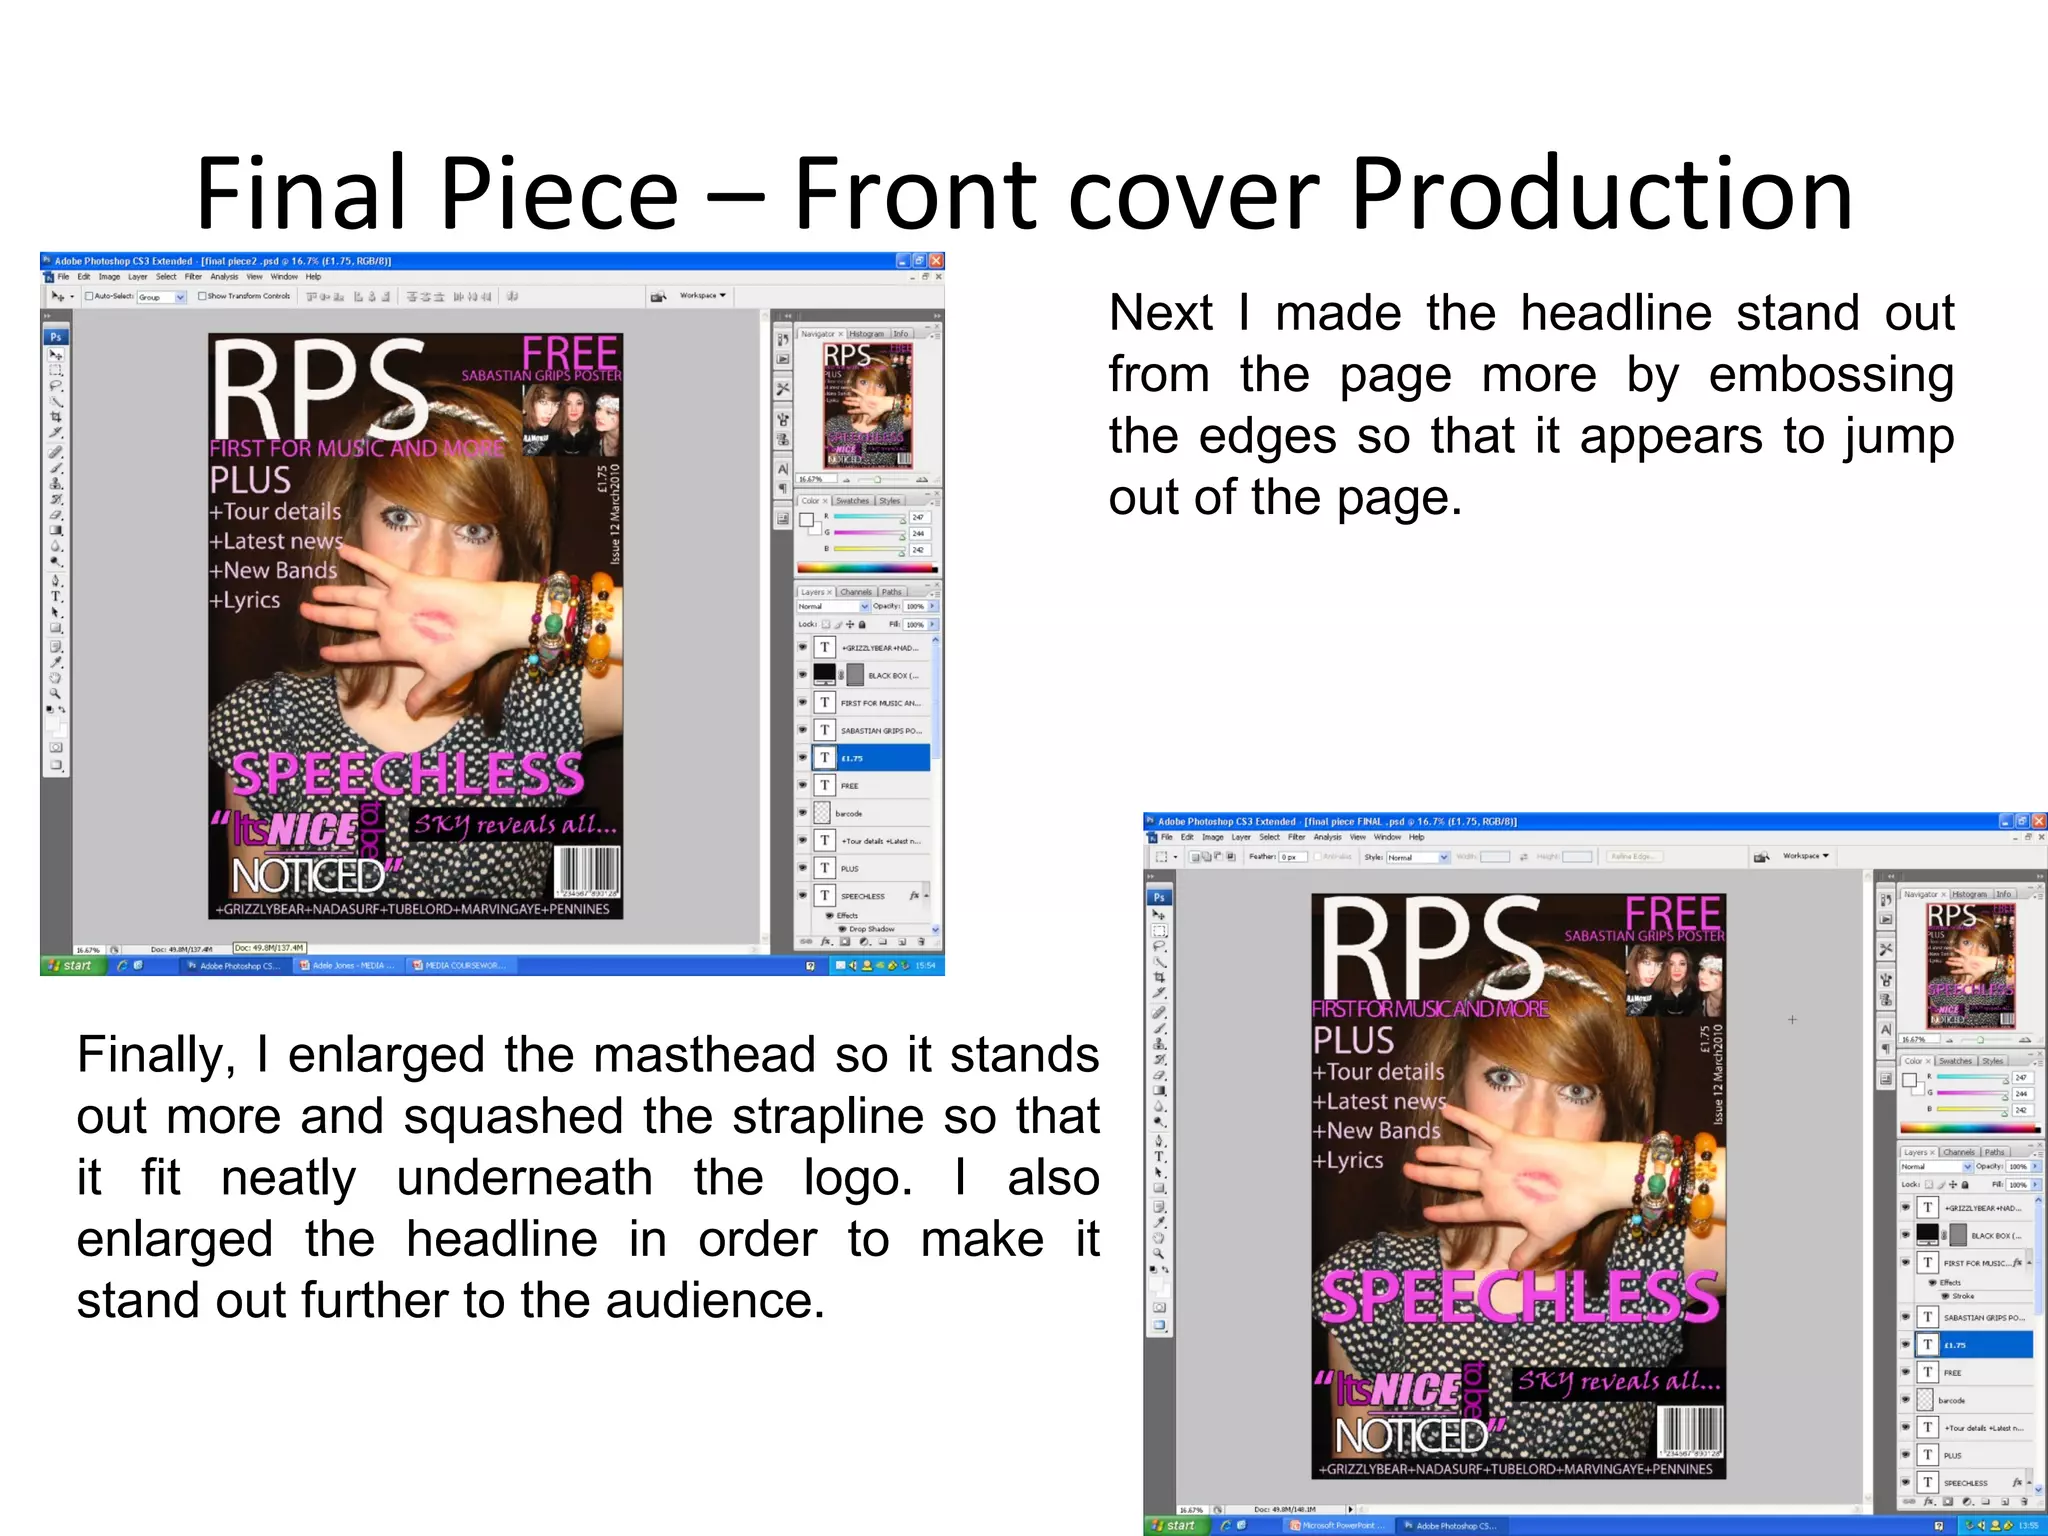
Task: Select the History Brush tool in final piece FINAL window
Action: click(x=1159, y=1059)
